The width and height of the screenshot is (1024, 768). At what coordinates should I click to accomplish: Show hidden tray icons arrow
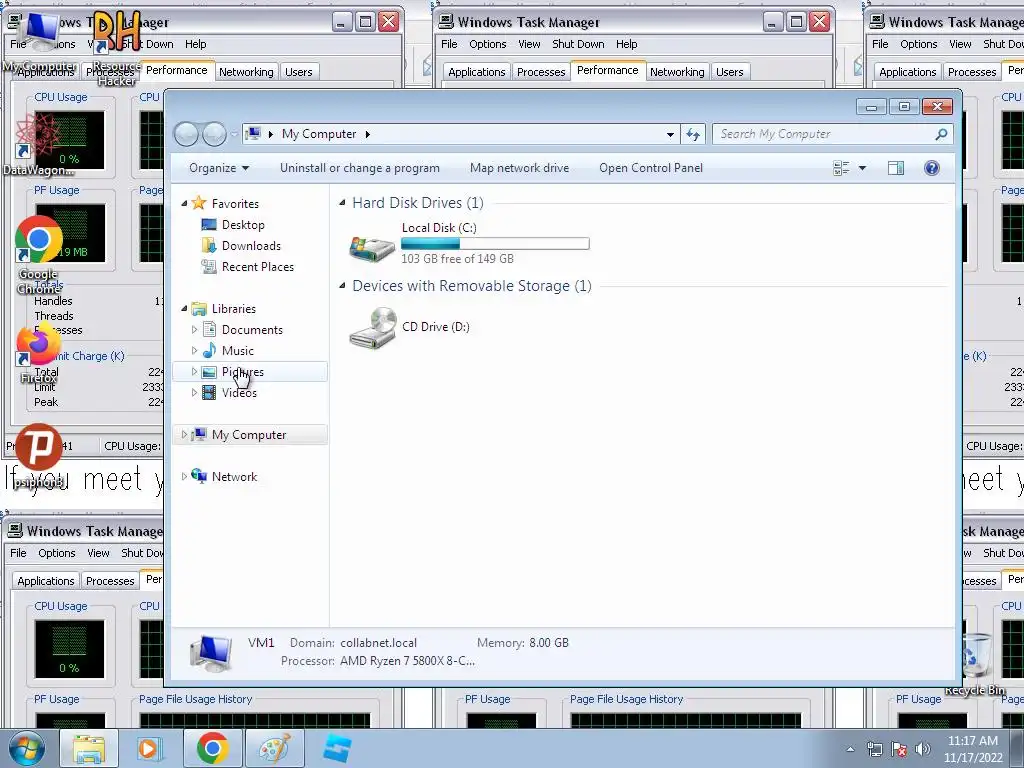[850, 749]
